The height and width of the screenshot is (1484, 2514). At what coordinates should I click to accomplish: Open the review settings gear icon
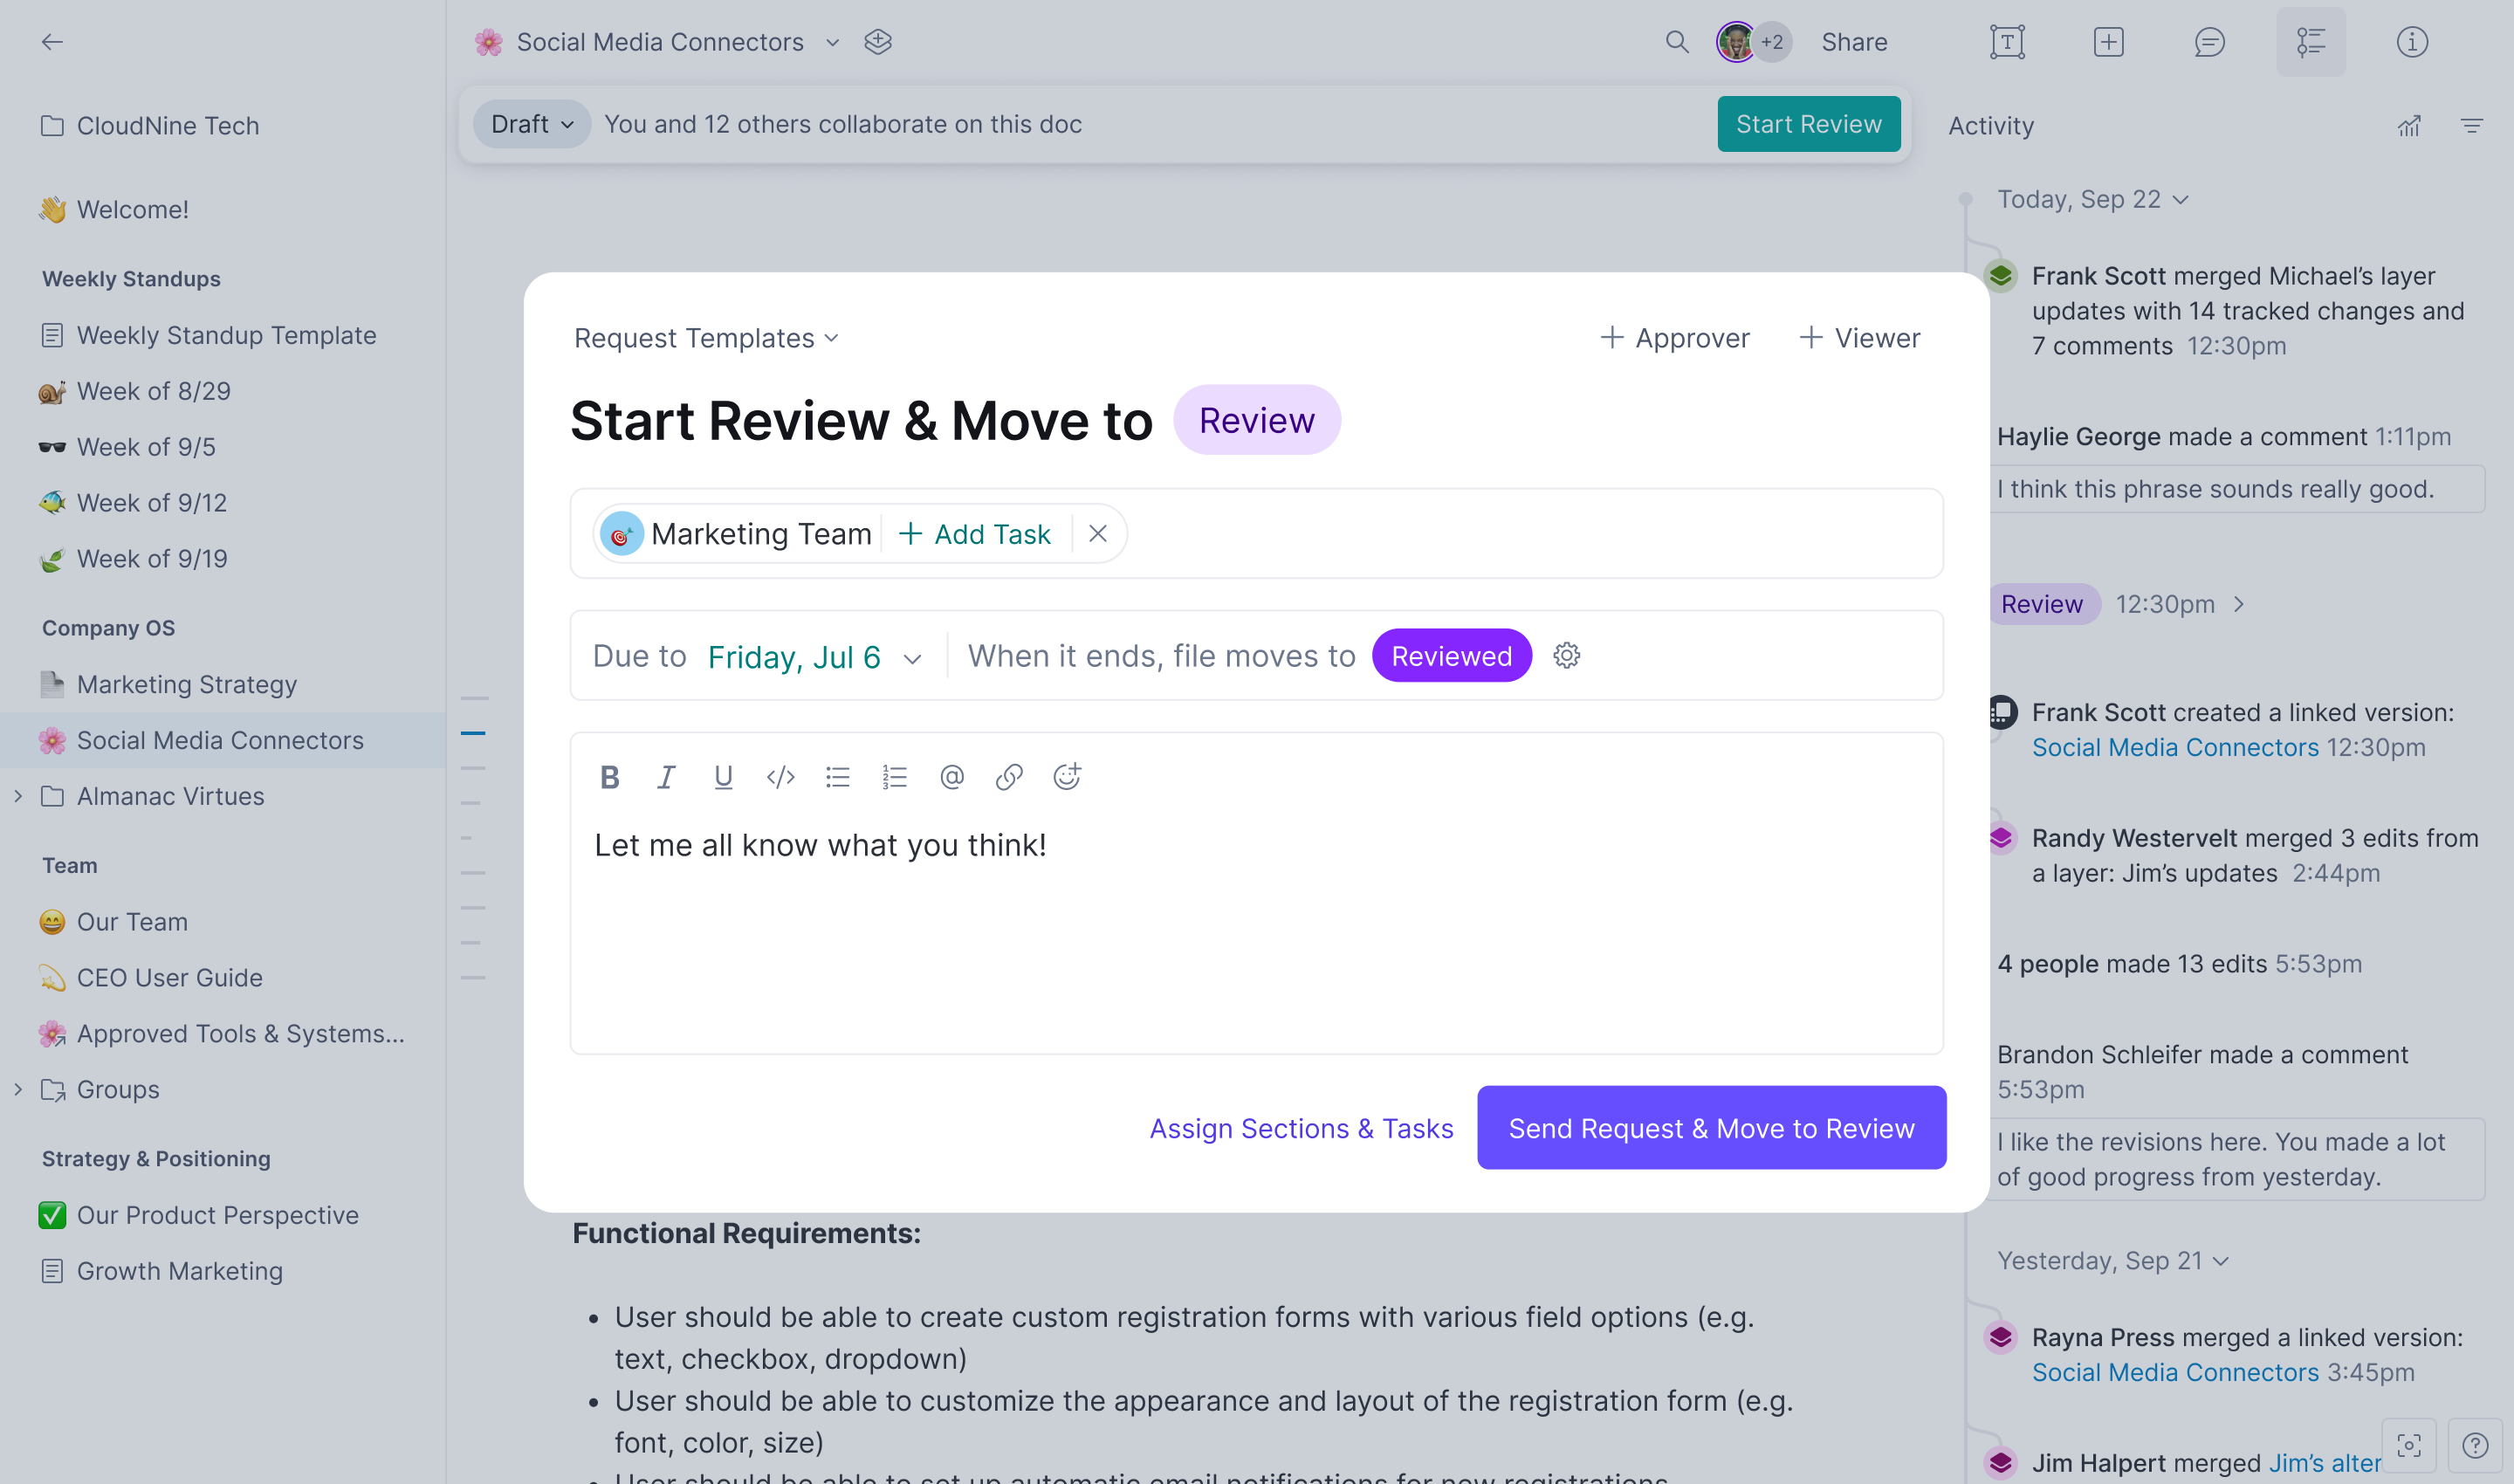click(x=1566, y=656)
